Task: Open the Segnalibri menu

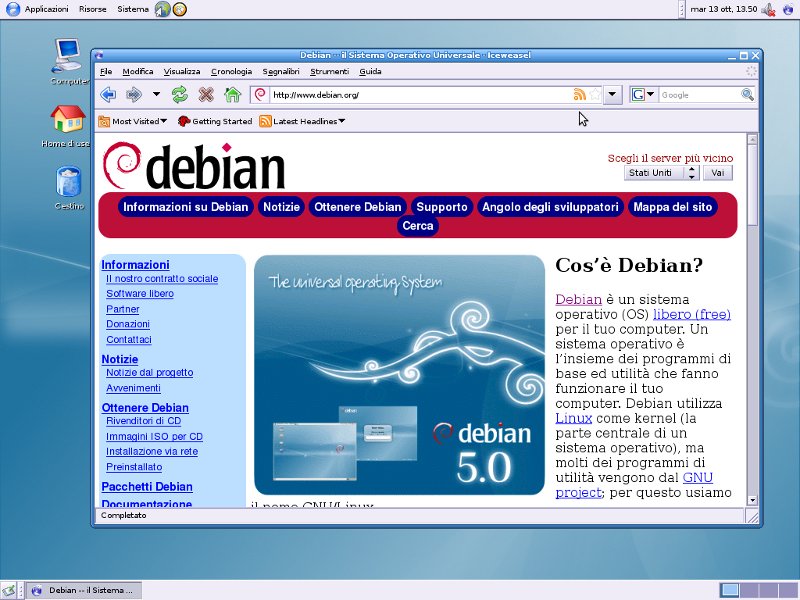Action: click(281, 71)
